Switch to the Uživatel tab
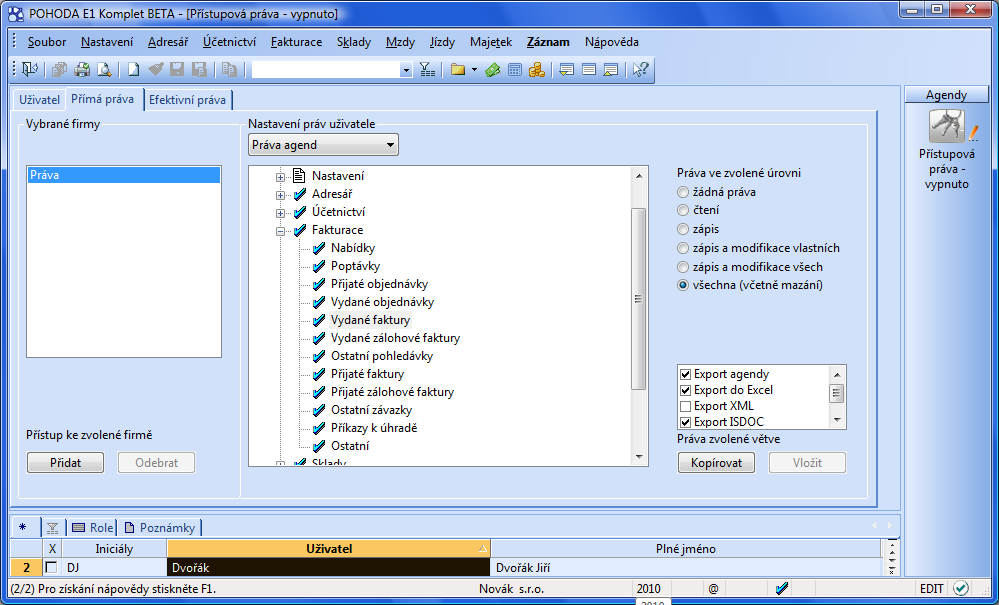999x605 pixels. 40,100
